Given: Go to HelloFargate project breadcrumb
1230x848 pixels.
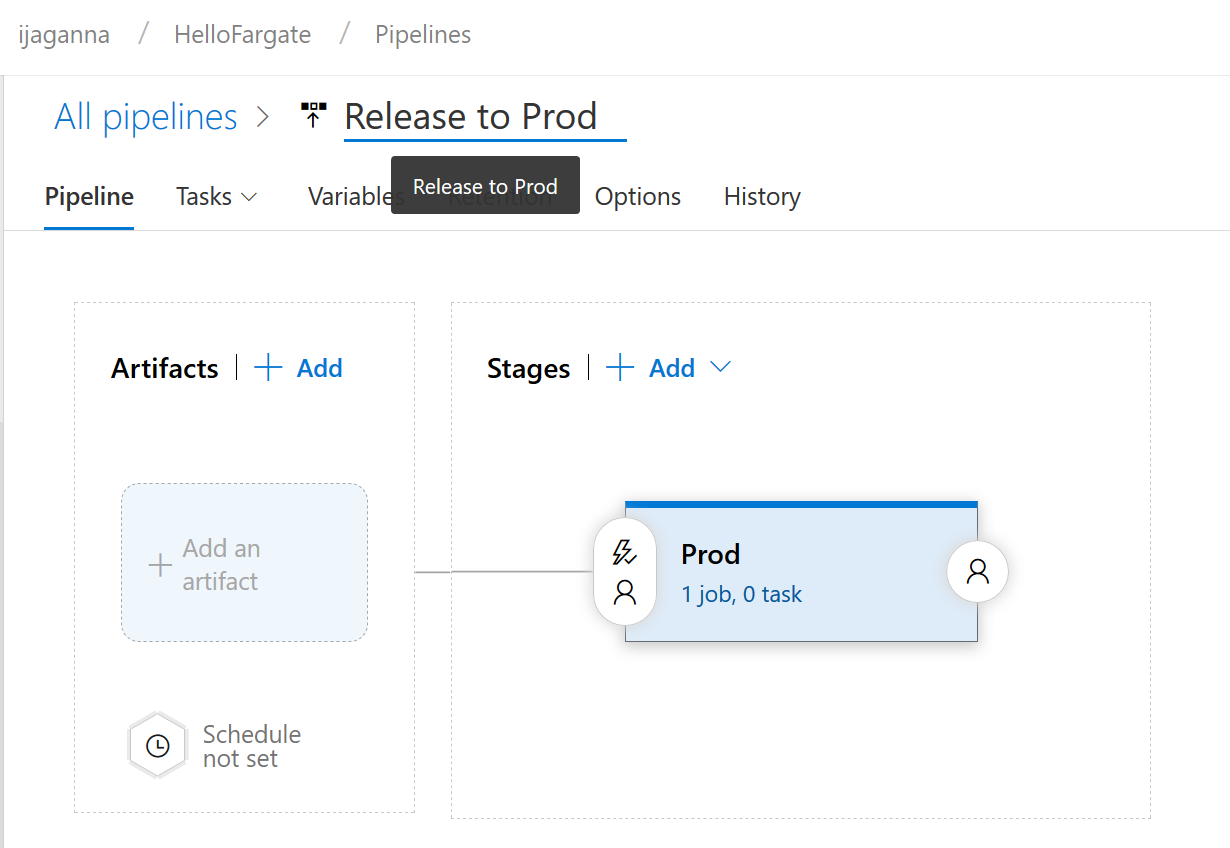Looking at the screenshot, I should point(242,35).
